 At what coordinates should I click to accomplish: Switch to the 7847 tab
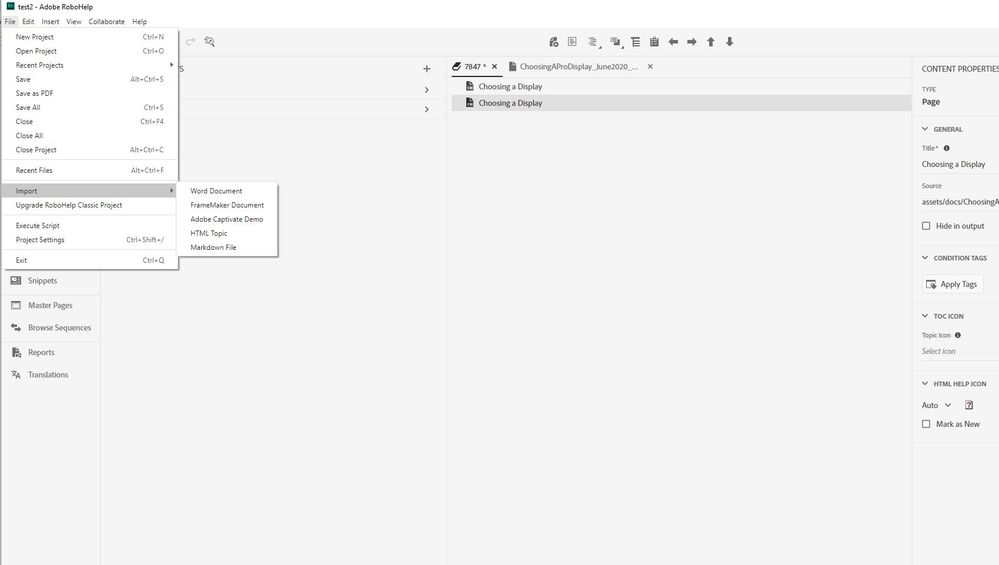click(x=475, y=66)
